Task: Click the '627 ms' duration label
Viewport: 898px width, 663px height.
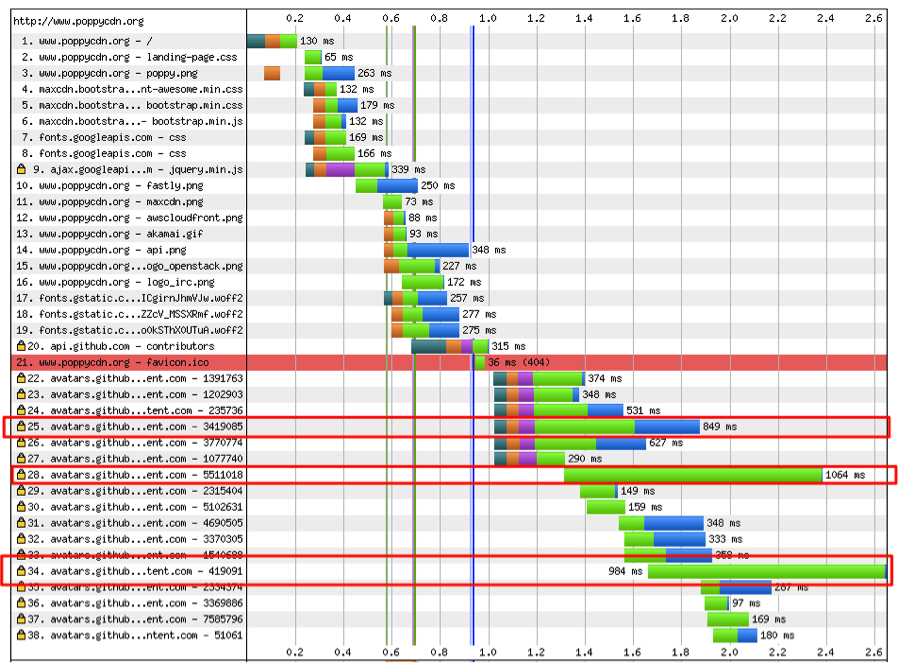Action: tap(666, 443)
